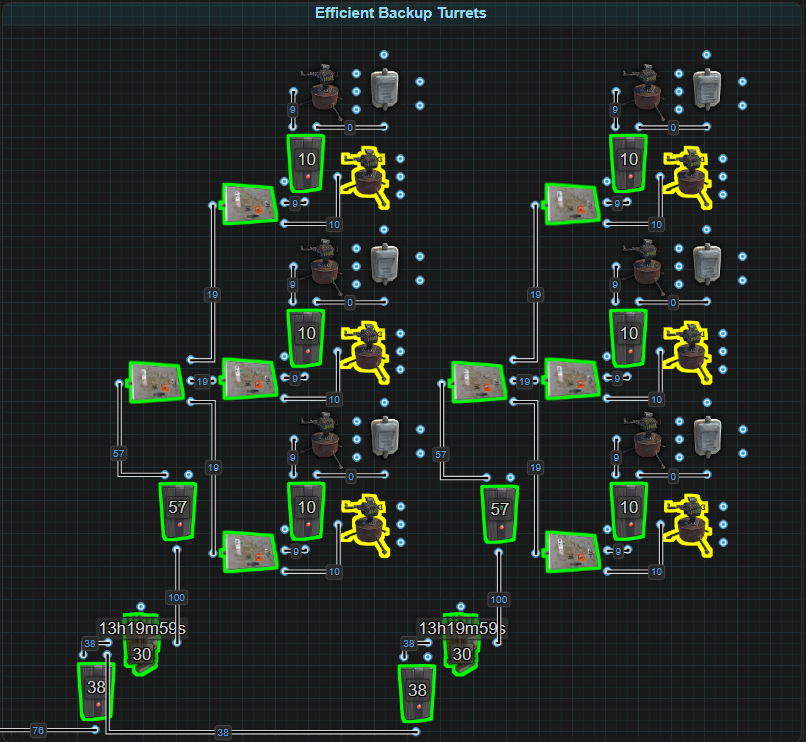Select grey device beside middle-left unhighlighted turret
The width and height of the screenshot is (806, 742).
click(x=384, y=264)
